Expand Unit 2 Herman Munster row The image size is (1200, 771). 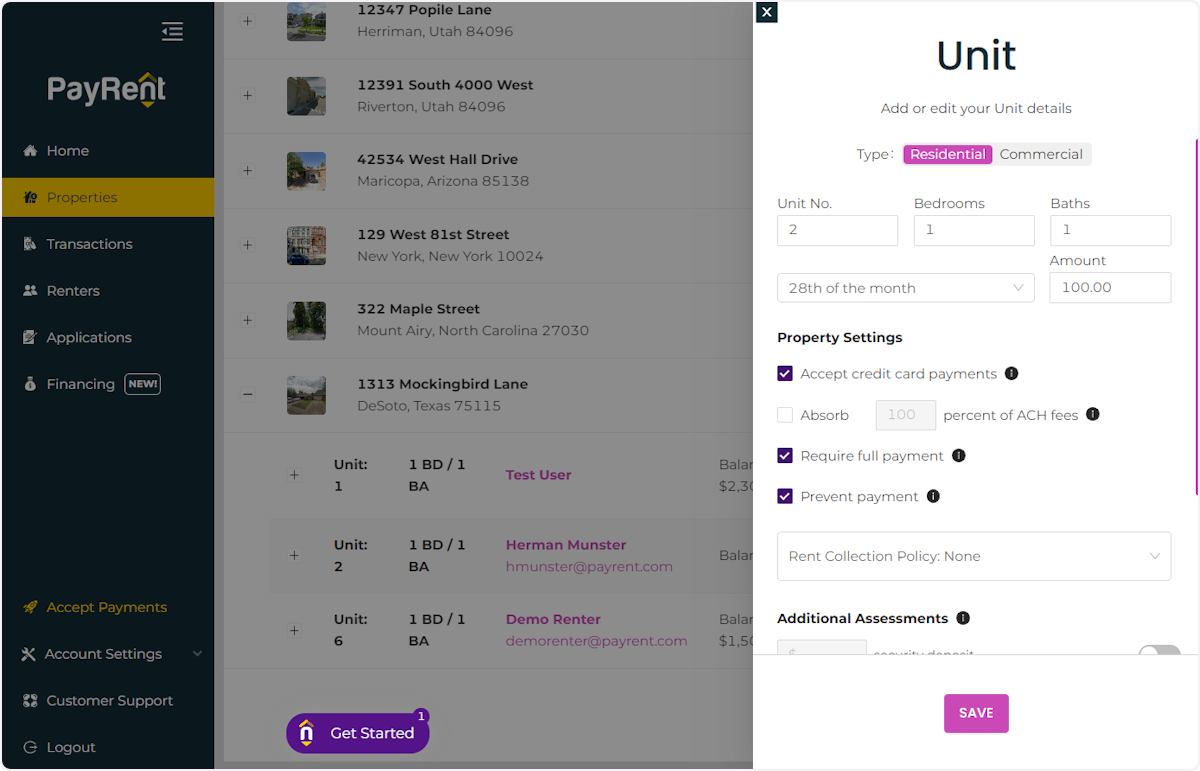(x=294, y=555)
